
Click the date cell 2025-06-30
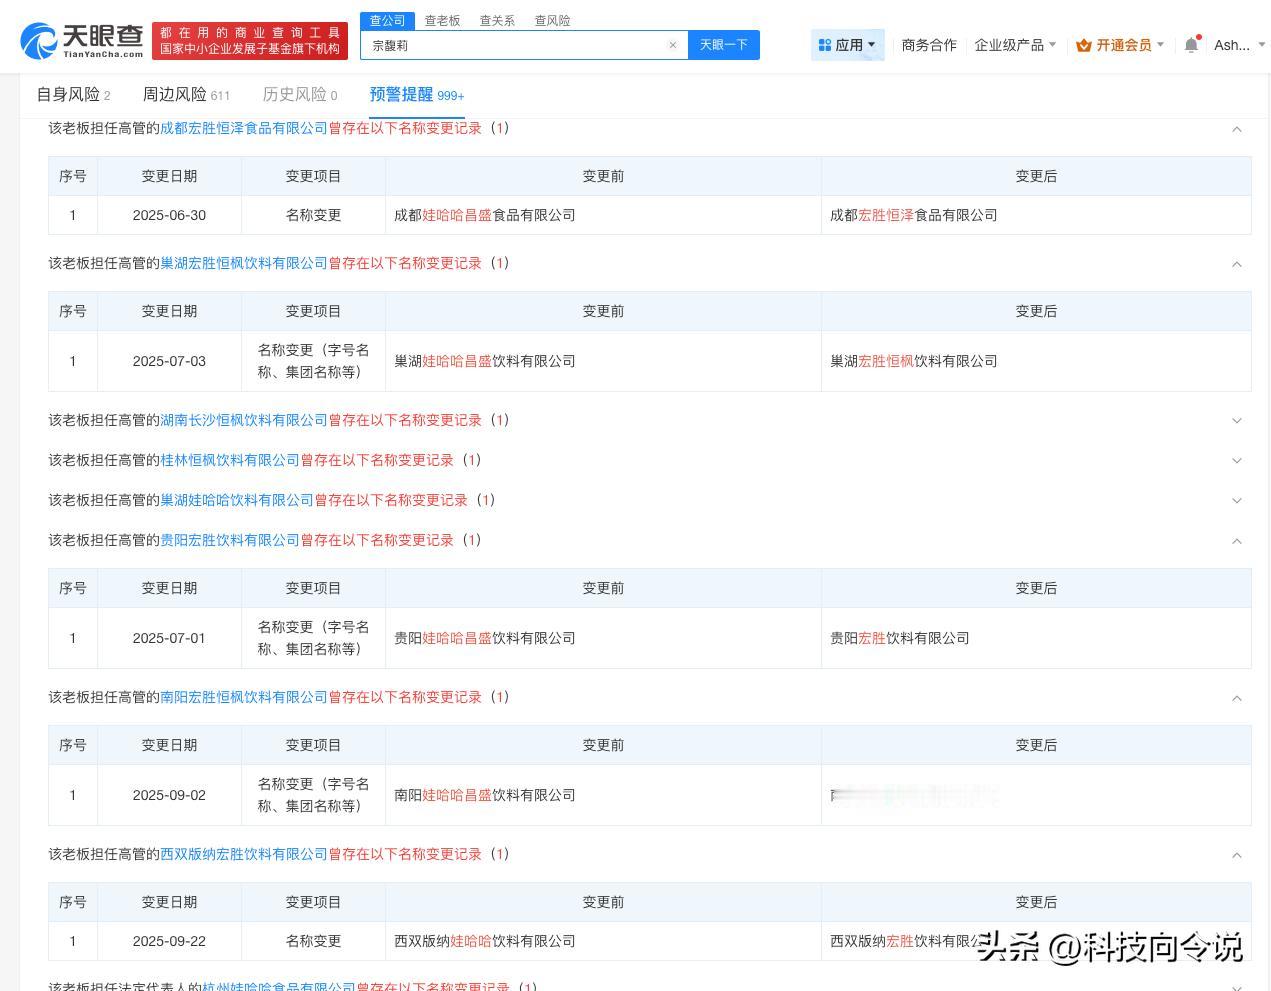coord(169,215)
